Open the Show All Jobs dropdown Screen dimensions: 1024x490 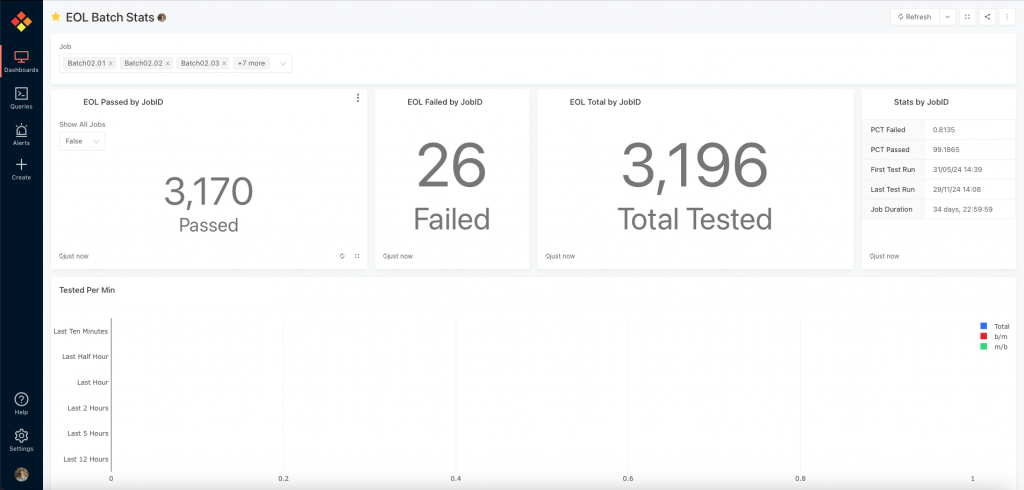pyautogui.click(x=82, y=142)
